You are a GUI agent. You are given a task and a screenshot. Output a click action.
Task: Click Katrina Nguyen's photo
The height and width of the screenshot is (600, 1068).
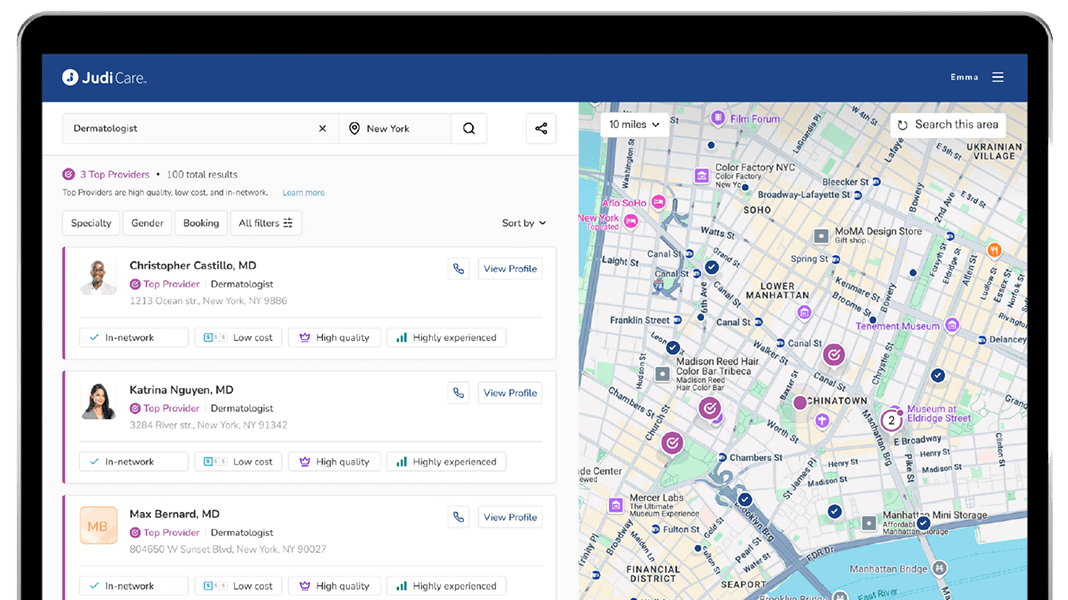[98, 401]
